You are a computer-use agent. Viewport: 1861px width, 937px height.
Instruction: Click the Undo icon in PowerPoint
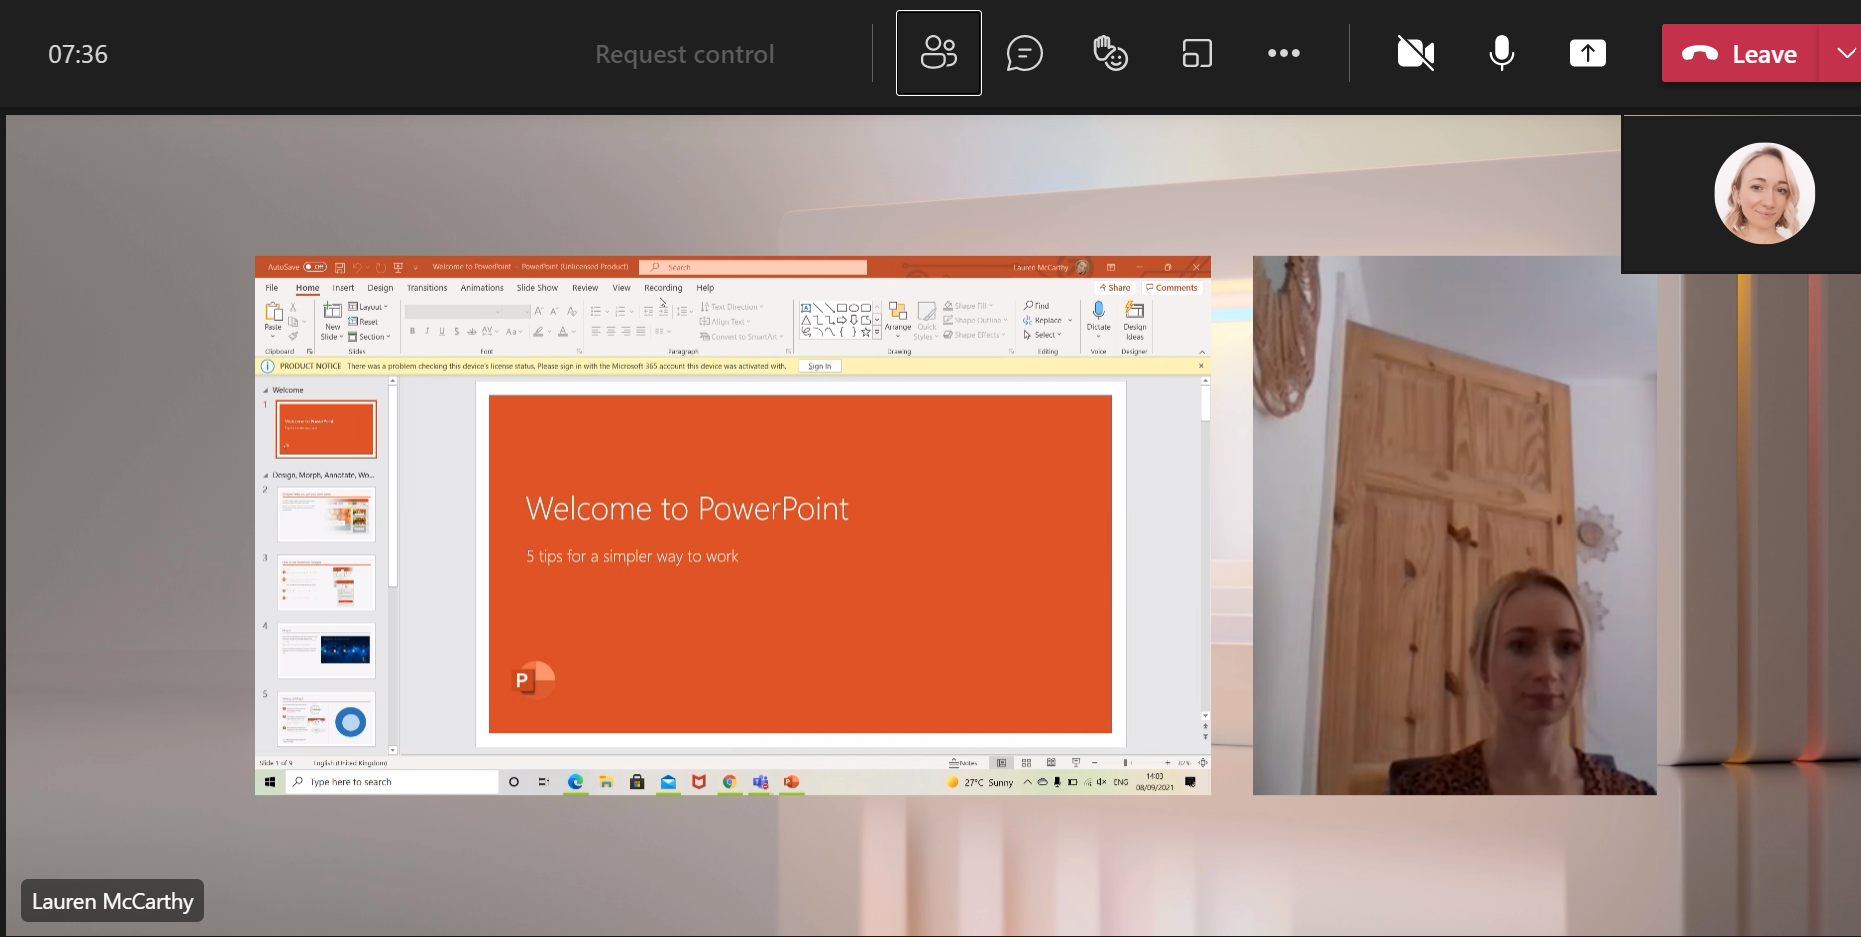click(x=357, y=267)
